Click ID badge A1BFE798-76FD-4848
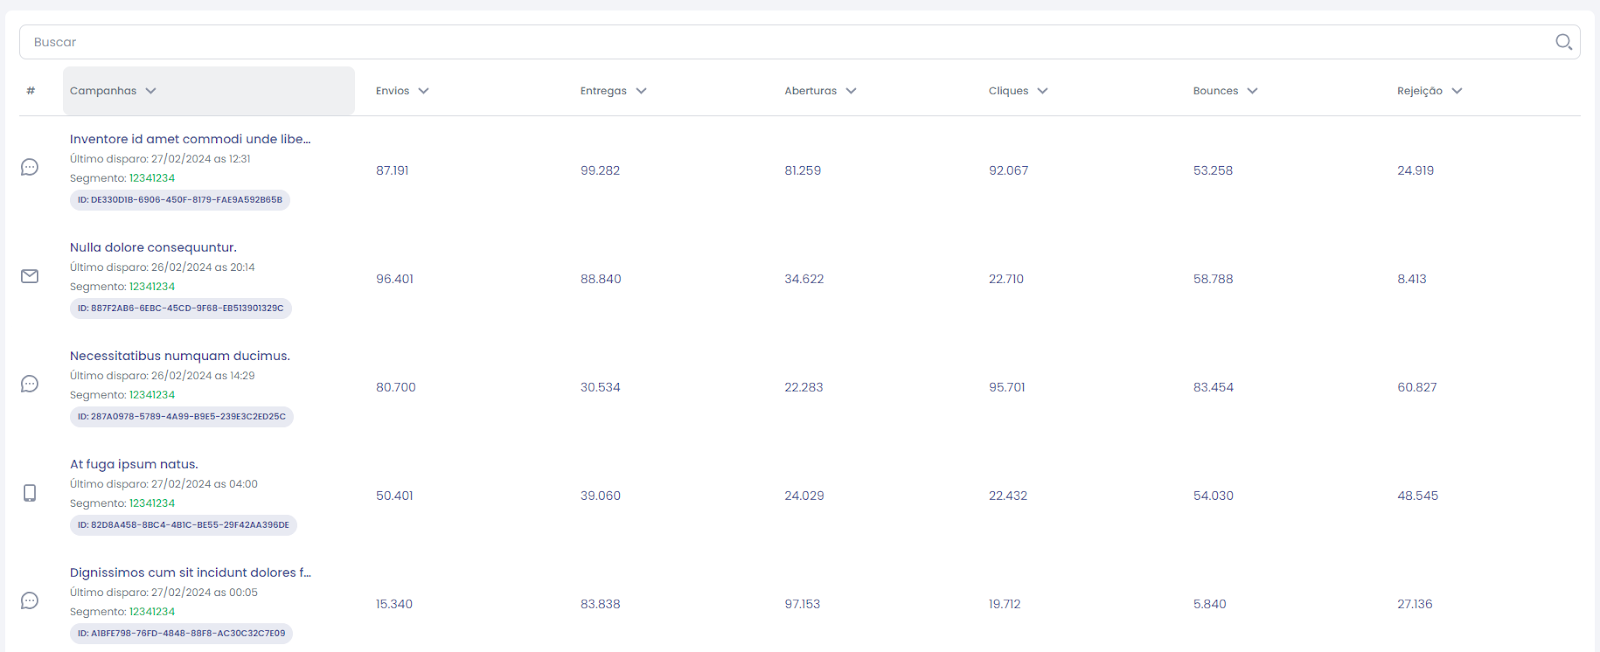 pos(181,633)
